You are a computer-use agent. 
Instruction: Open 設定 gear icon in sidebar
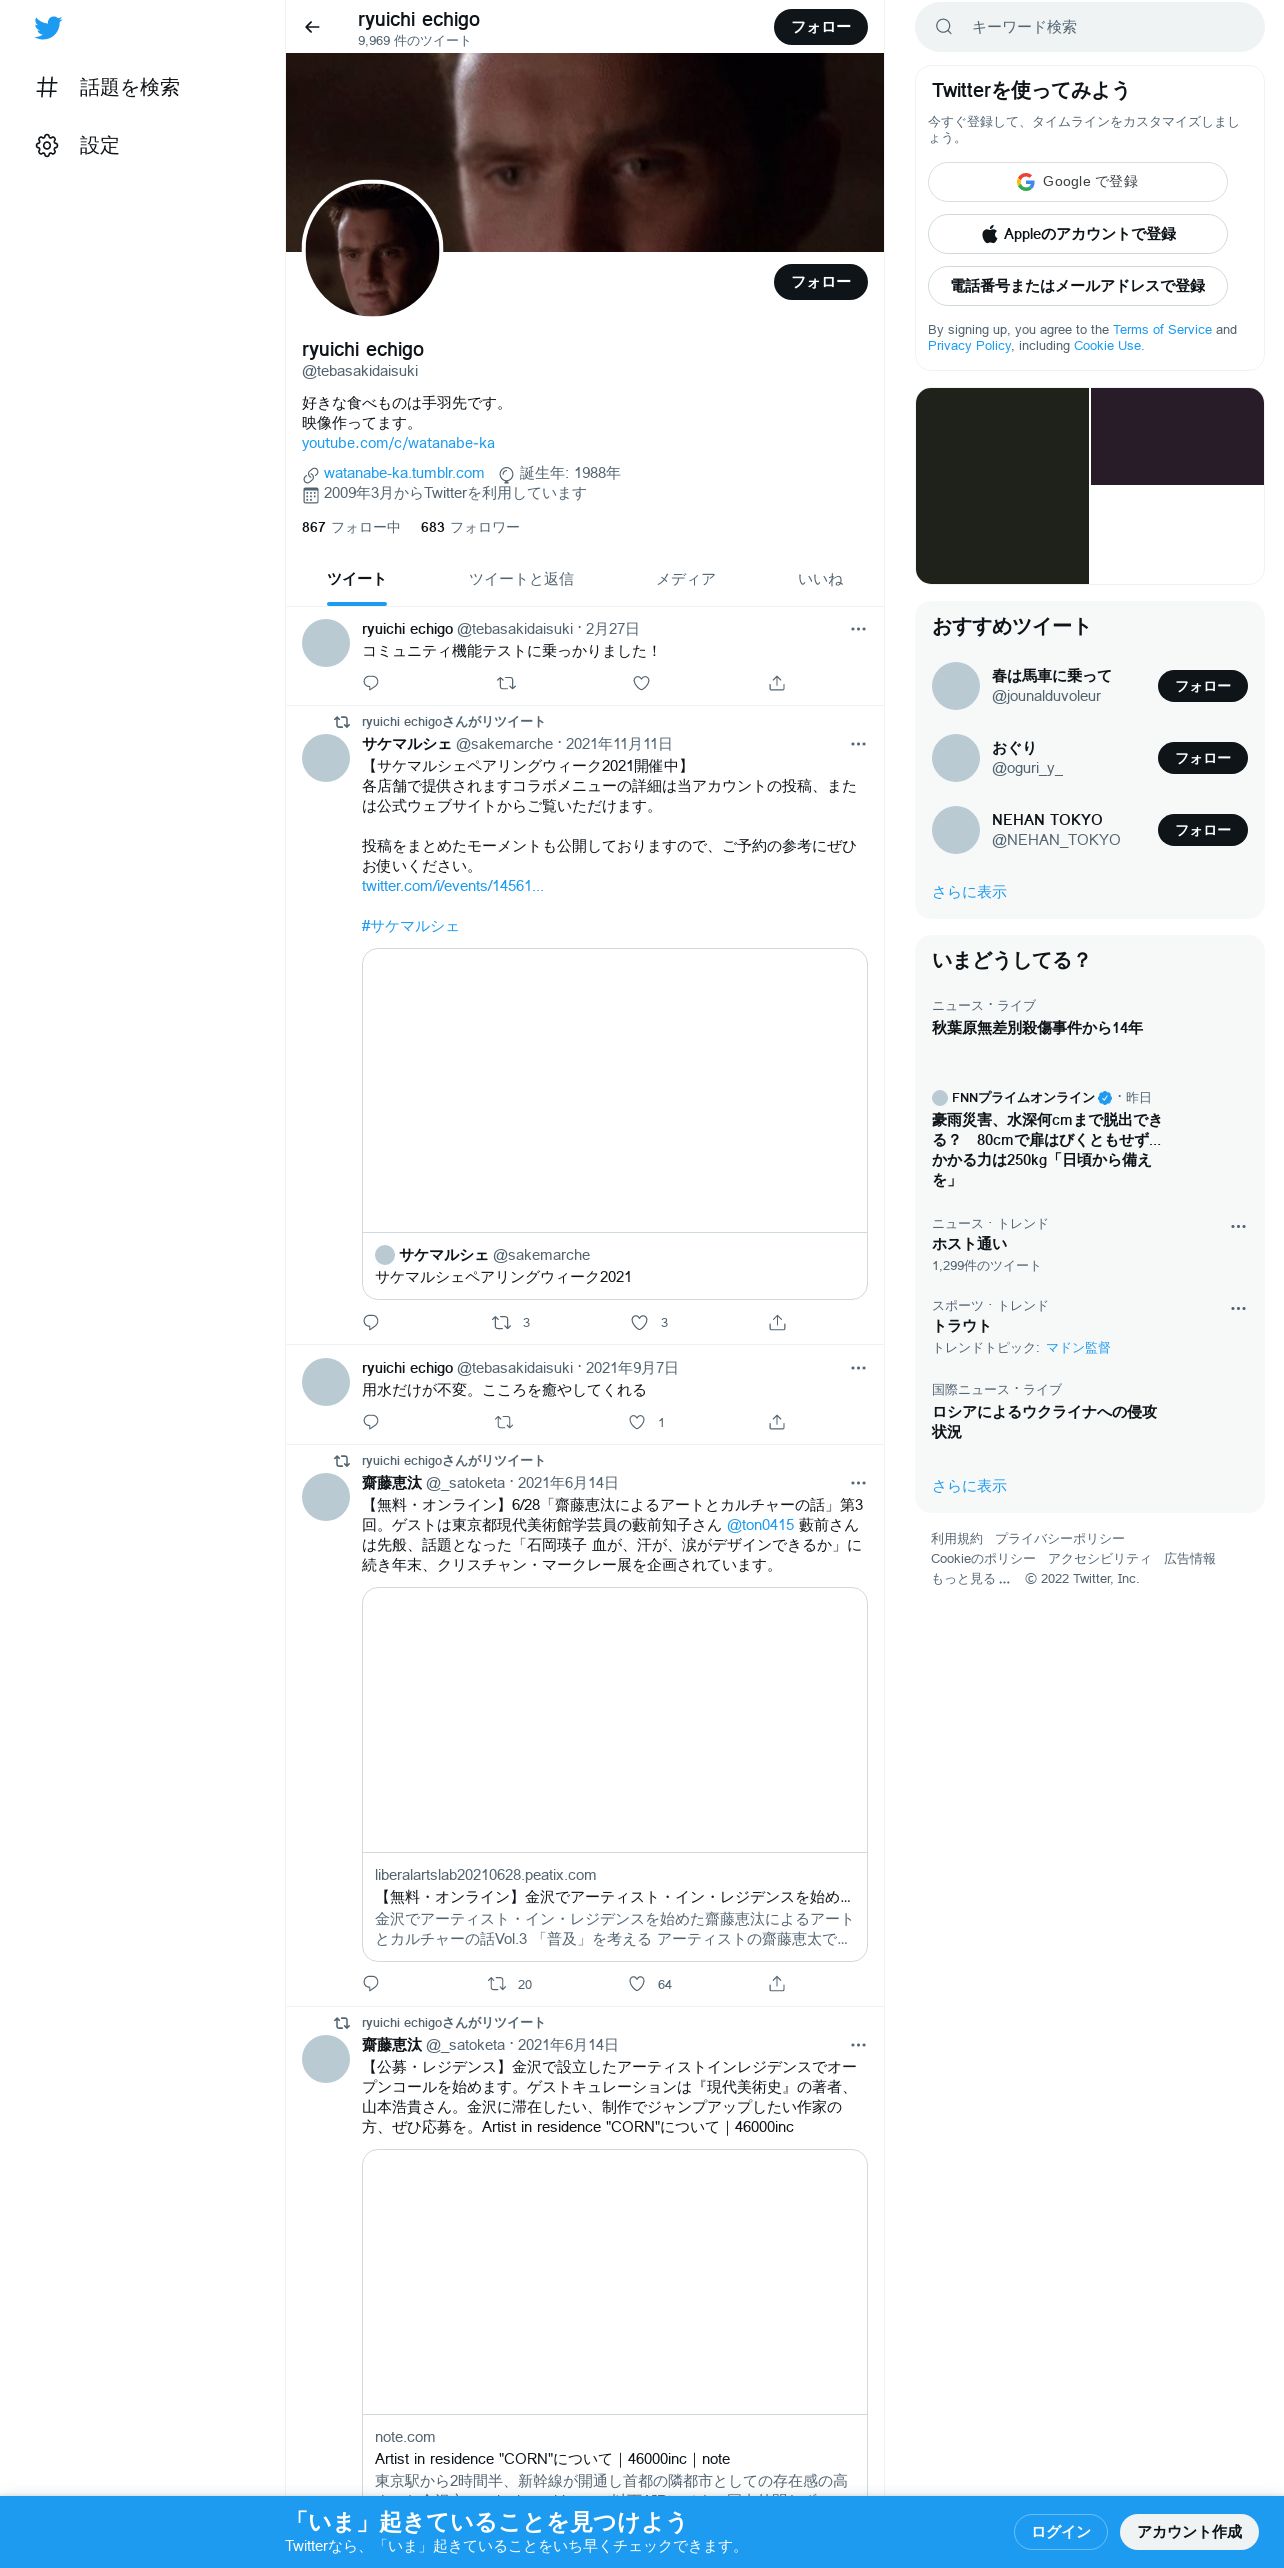point(47,145)
